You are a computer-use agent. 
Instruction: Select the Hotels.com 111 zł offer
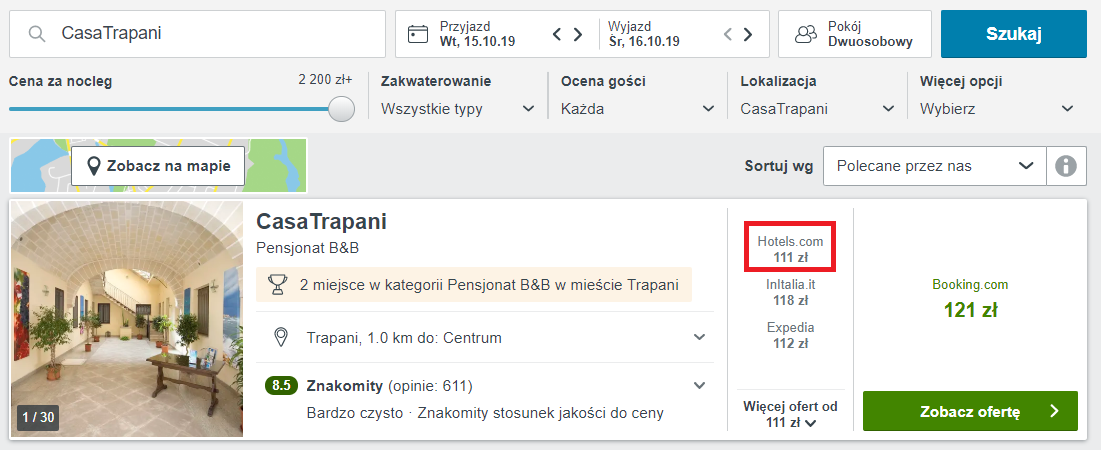(x=790, y=249)
